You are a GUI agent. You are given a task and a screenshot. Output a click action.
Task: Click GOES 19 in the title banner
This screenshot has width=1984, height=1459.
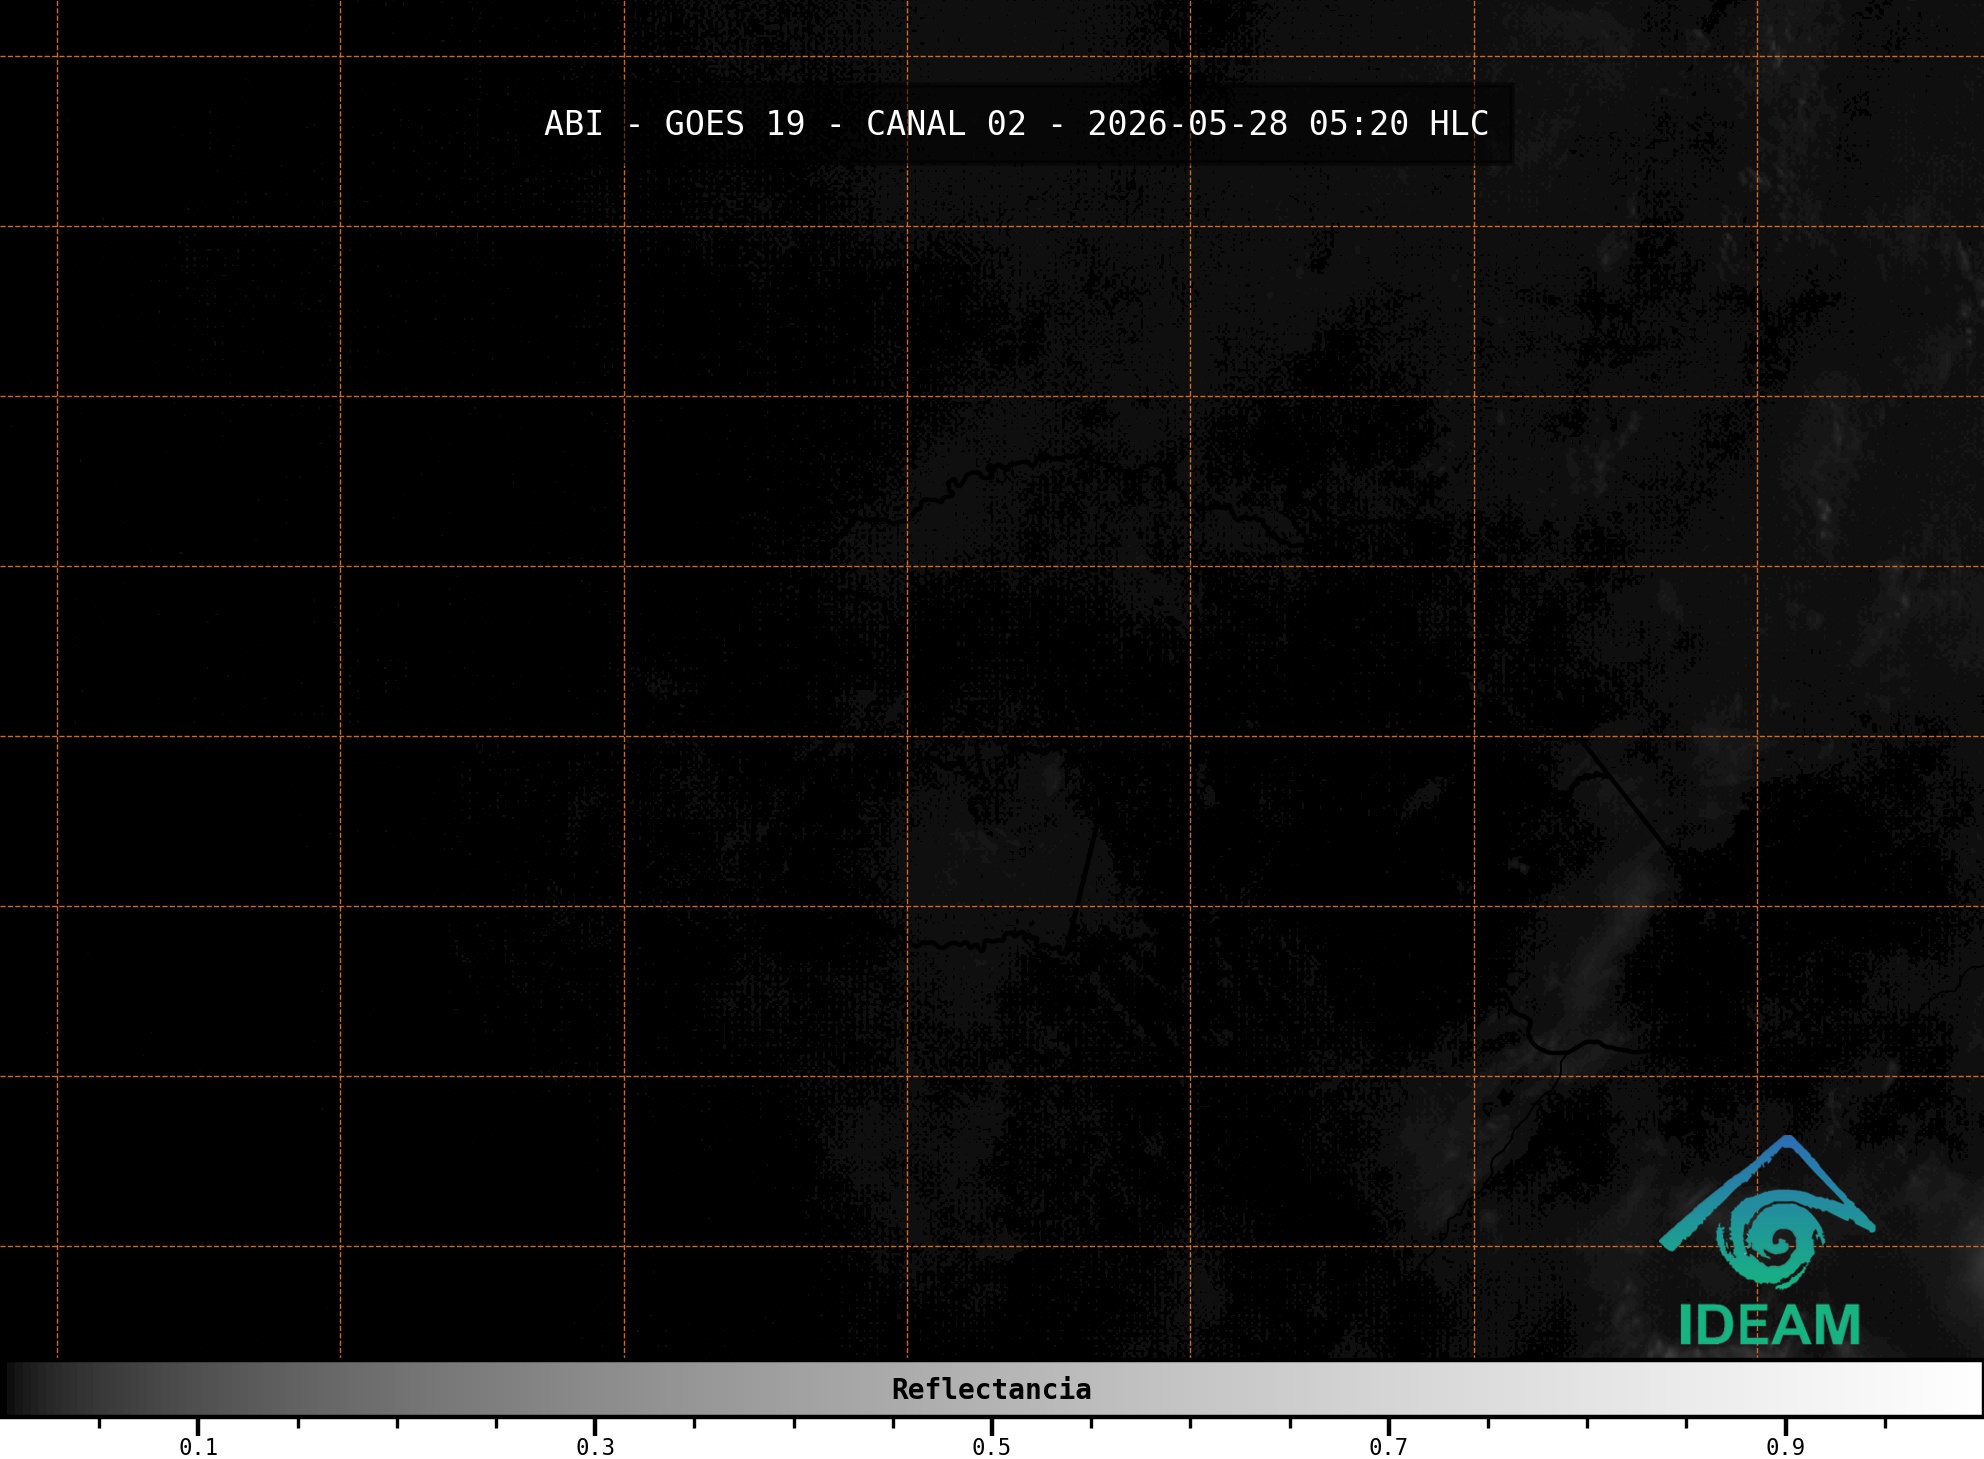pyautogui.click(x=735, y=124)
